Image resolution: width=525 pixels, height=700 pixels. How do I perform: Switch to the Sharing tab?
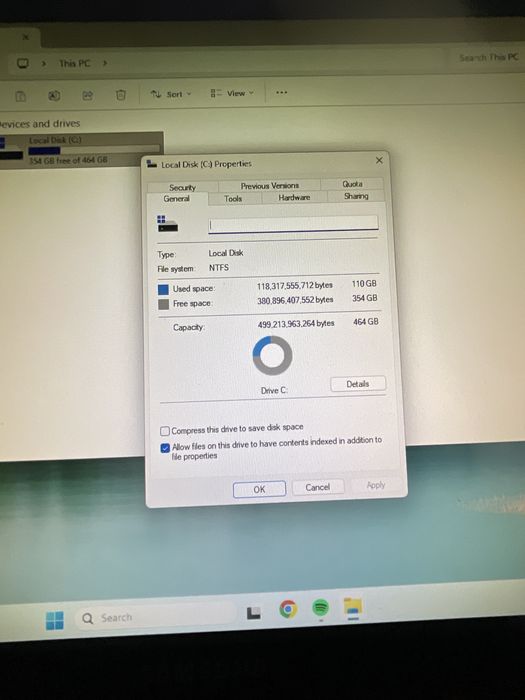[356, 196]
